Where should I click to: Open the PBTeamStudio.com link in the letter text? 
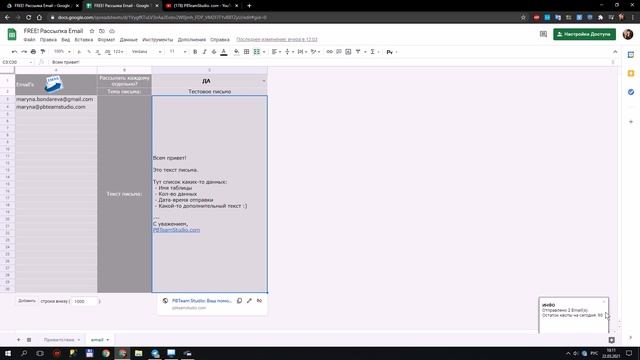(x=176, y=230)
